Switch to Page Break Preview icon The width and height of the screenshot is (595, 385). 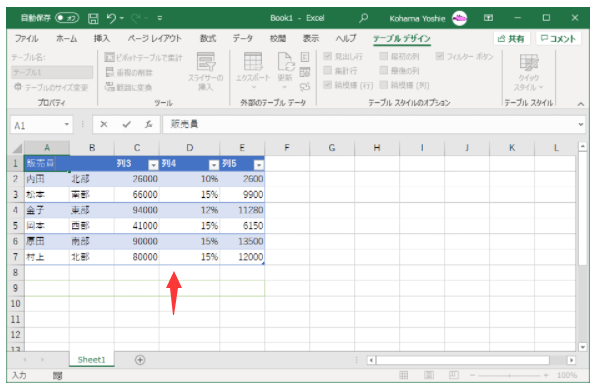(453, 375)
